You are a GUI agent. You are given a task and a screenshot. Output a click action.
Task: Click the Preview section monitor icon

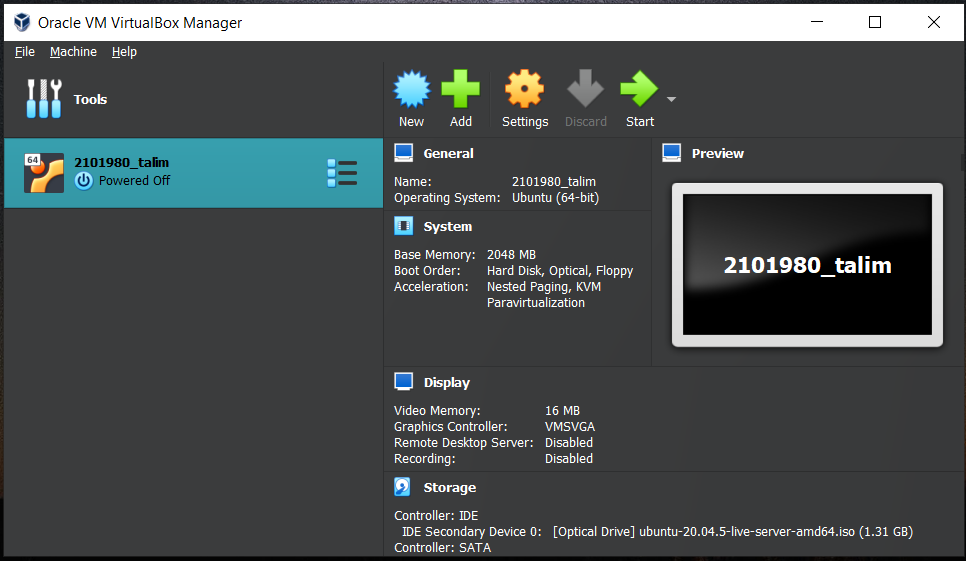[x=672, y=153]
